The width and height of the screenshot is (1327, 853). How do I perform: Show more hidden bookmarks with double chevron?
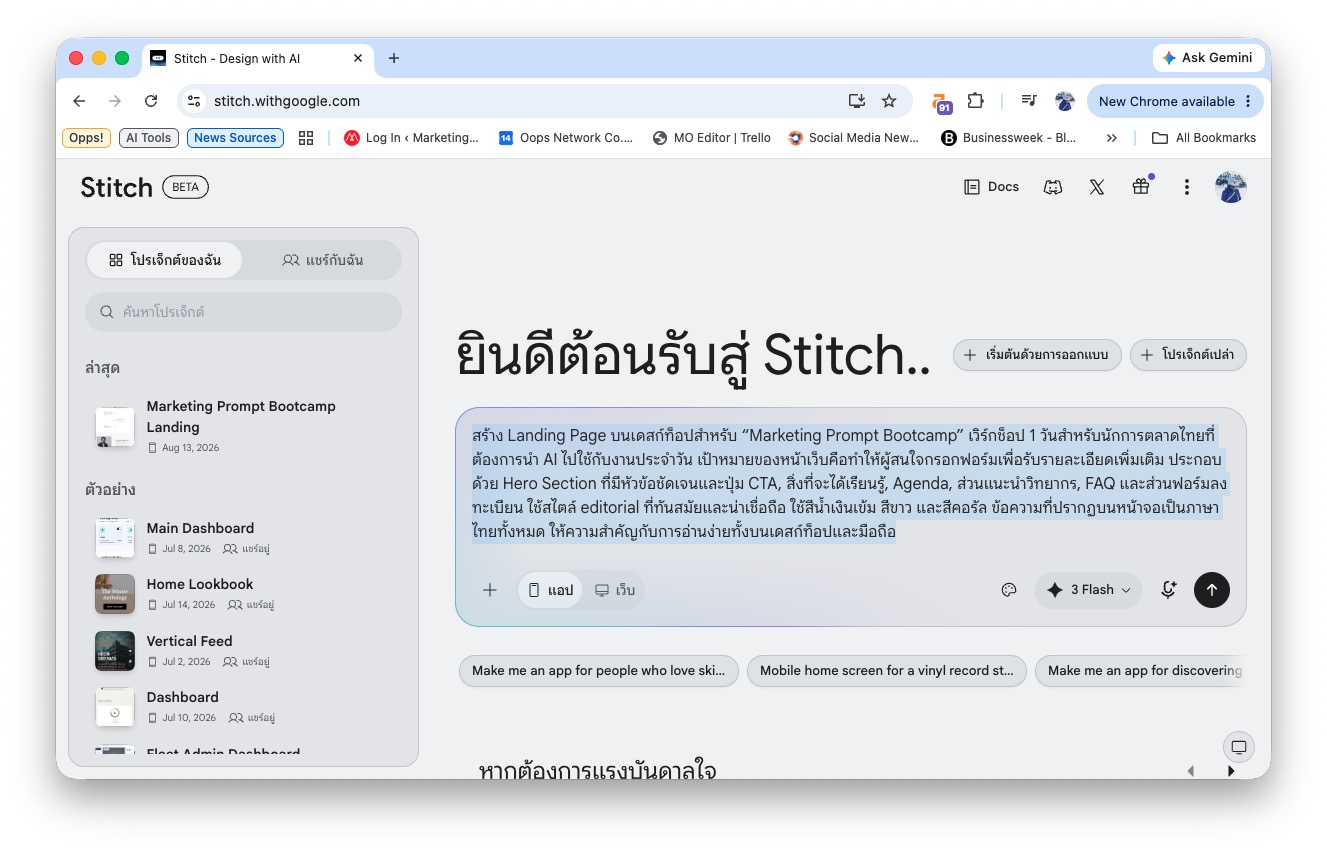(x=1112, y=138)
